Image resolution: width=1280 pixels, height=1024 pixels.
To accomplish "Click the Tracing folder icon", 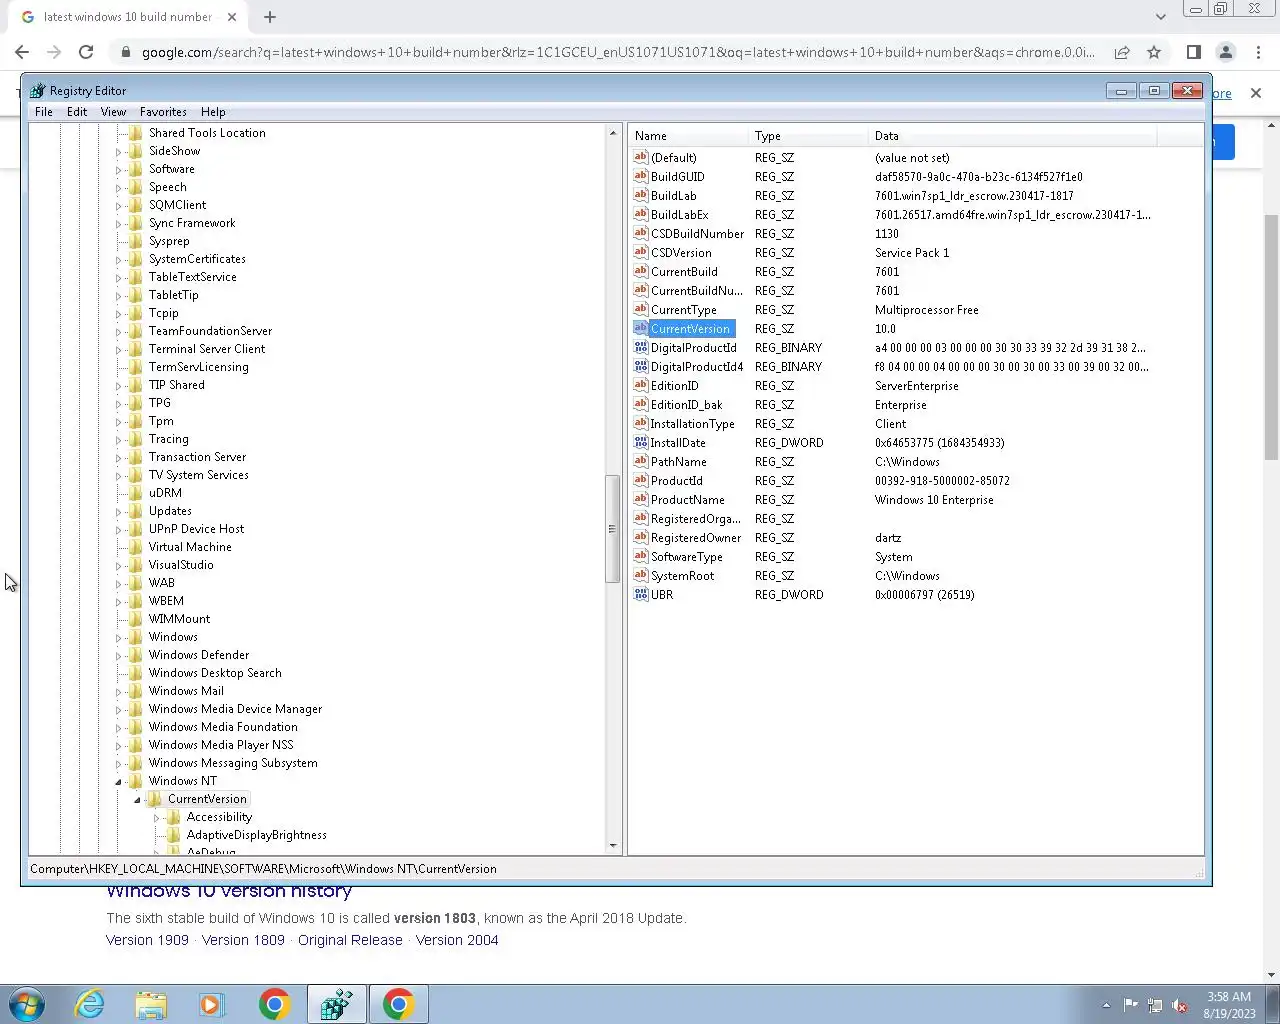I will coord(136,439).
